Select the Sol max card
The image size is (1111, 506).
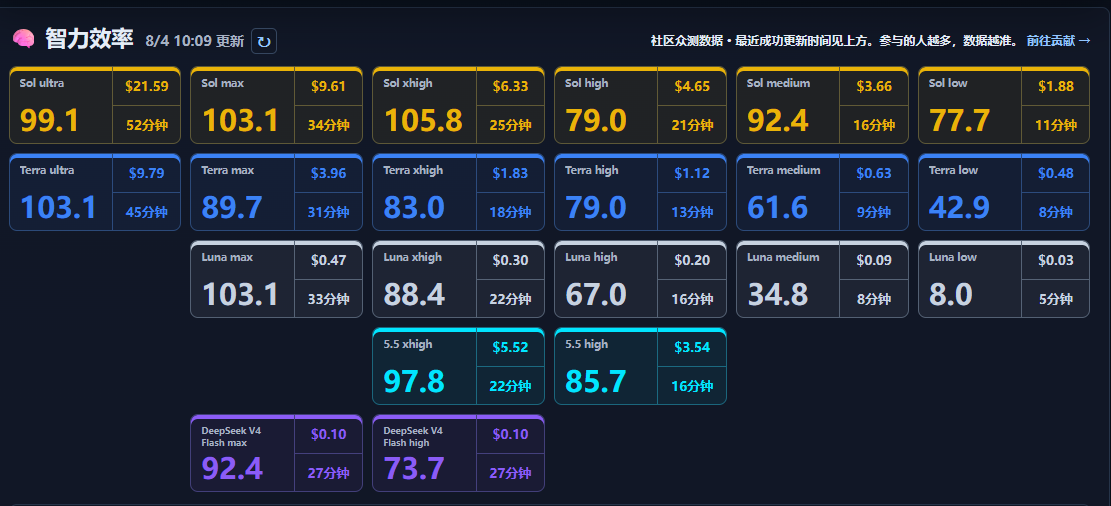(x=276, y=106)
